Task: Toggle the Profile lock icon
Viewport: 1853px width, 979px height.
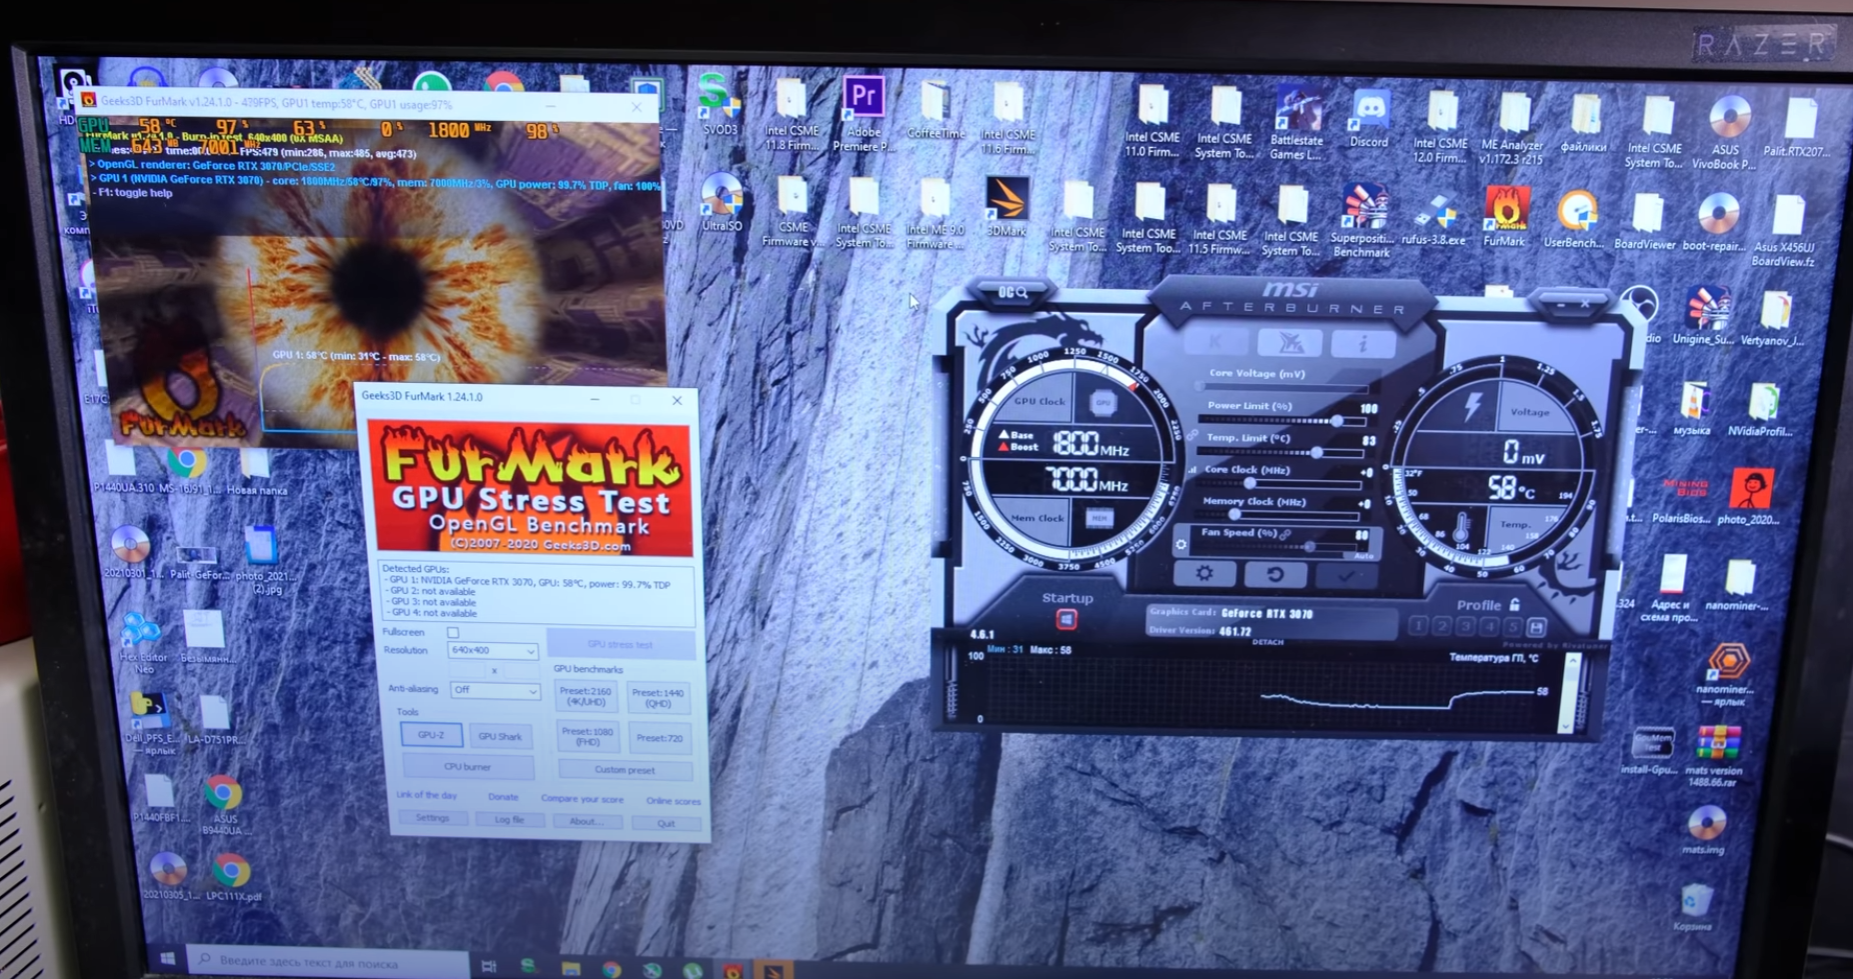Action: coord(1515,604)
